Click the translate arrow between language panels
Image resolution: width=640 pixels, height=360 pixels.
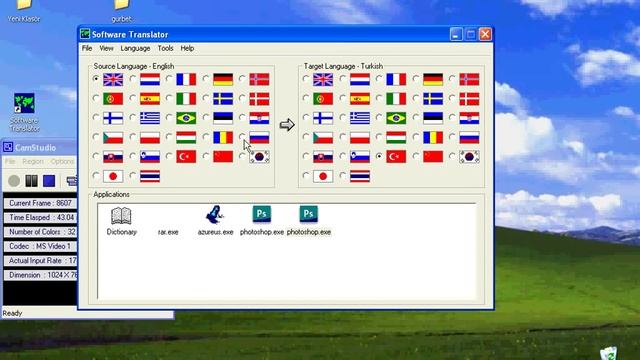[287, 124]
